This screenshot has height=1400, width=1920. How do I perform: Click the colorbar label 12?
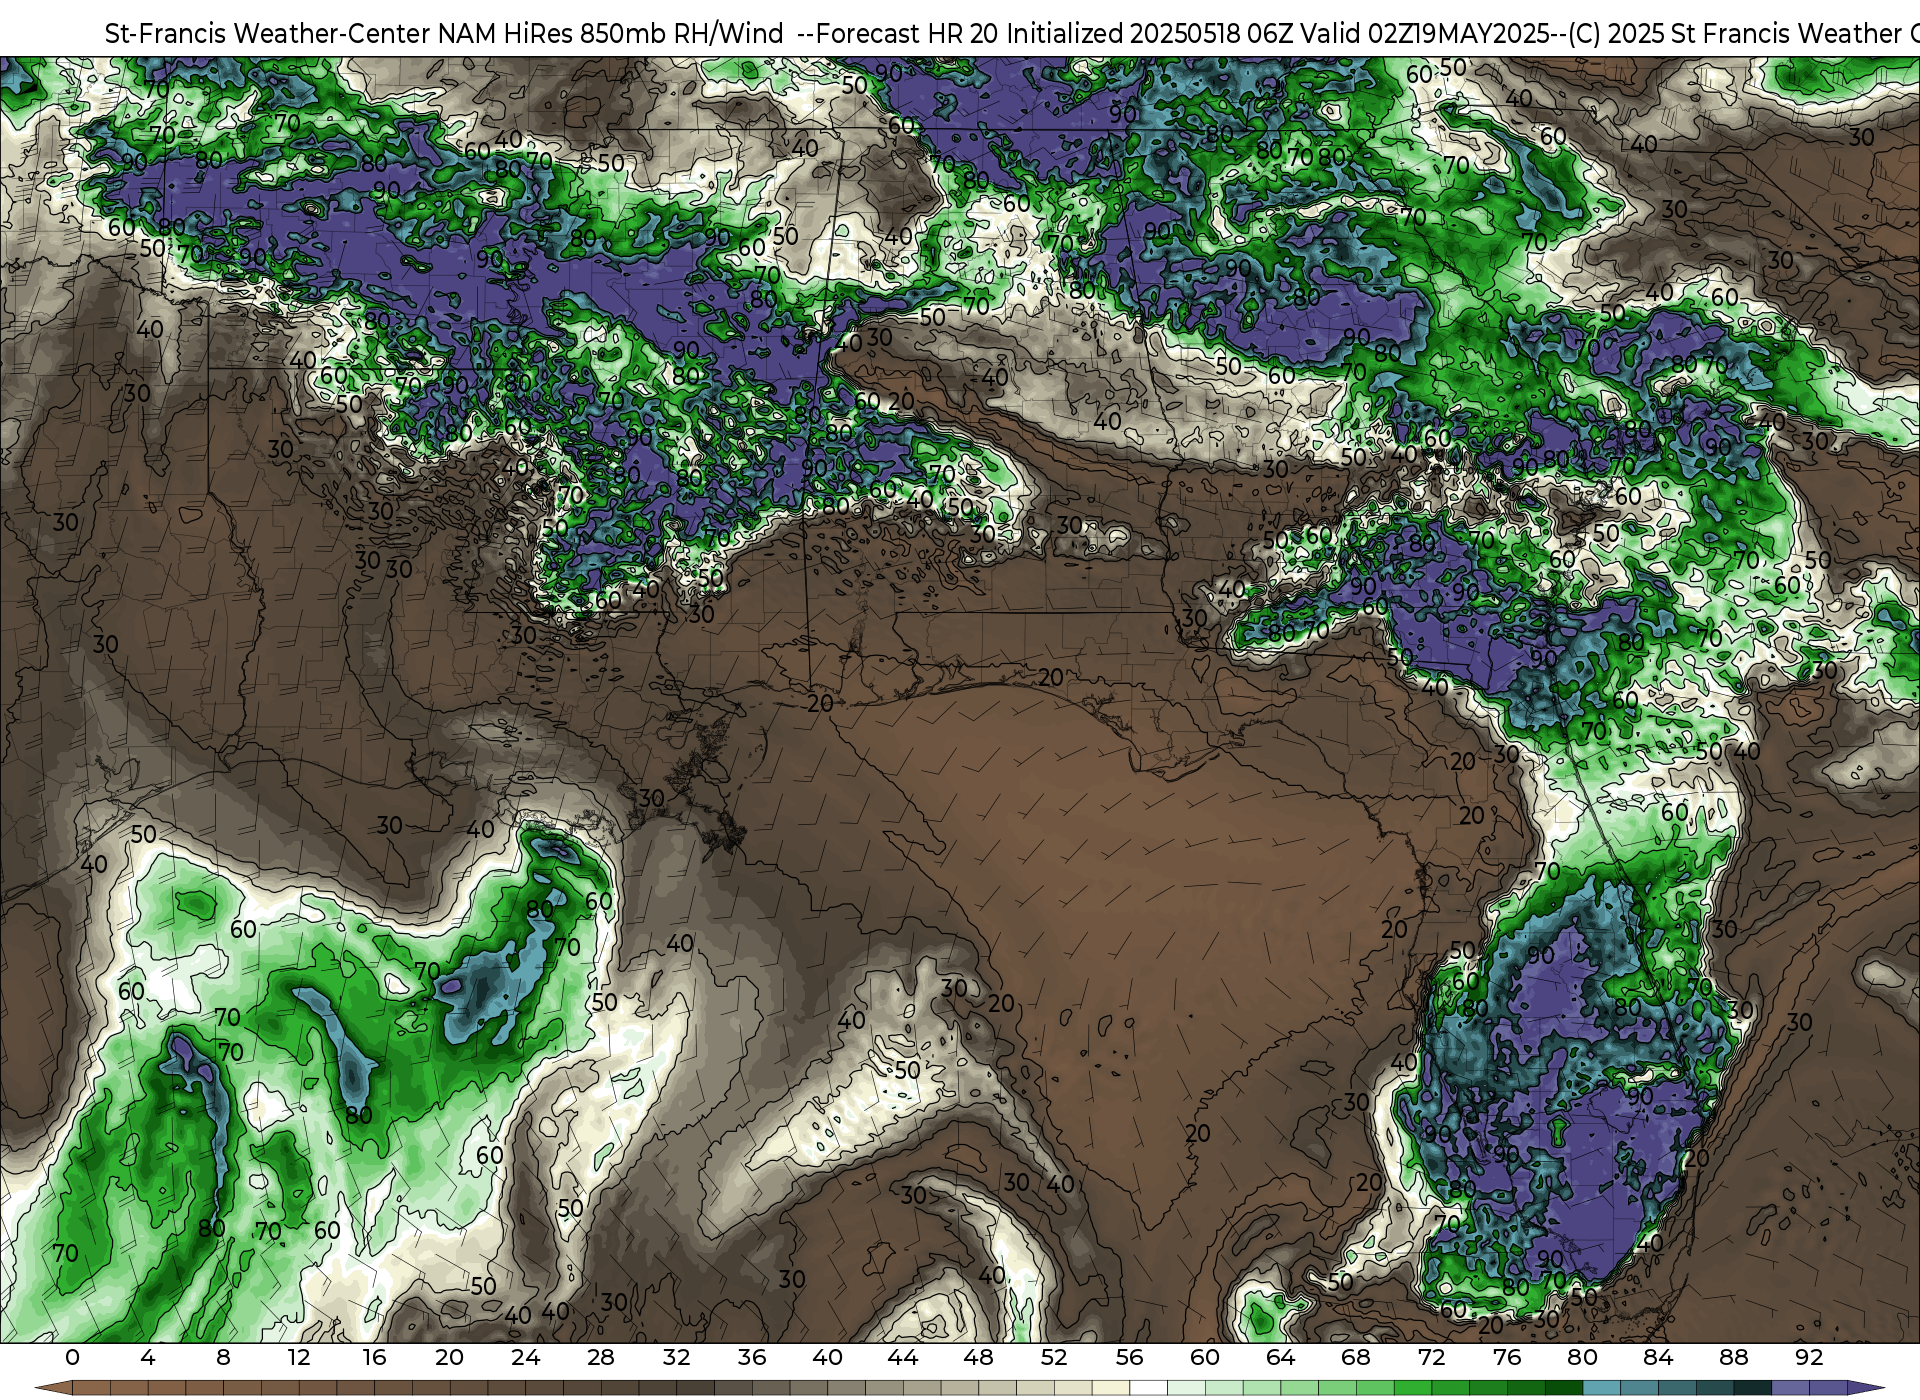pos(299,1358)
